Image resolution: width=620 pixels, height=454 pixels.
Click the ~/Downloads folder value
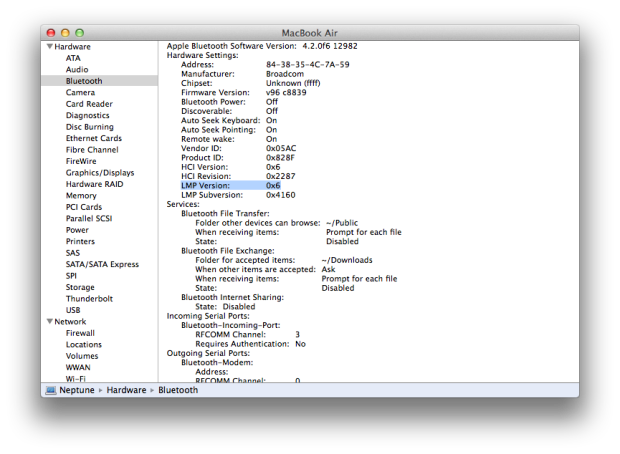tap(347, 260)
